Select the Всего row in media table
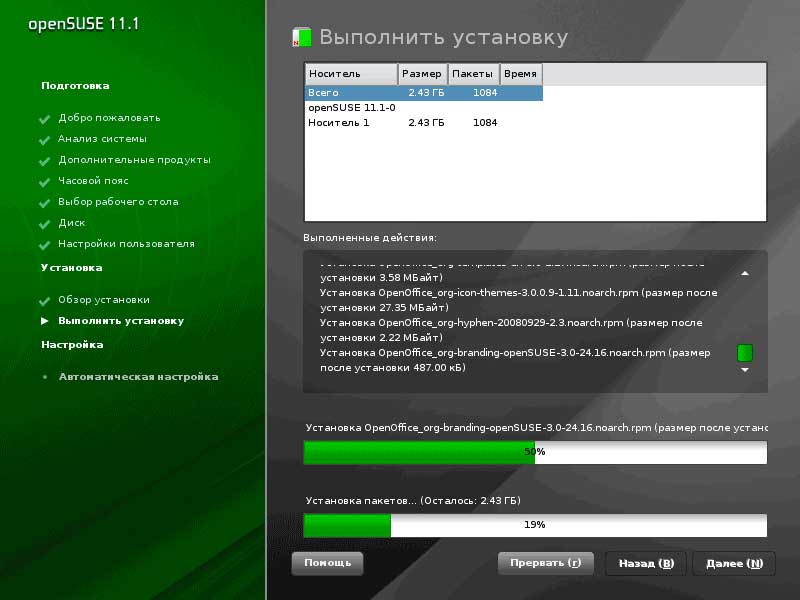The width and height of the screenshot is (800, 600). [424, 93]
